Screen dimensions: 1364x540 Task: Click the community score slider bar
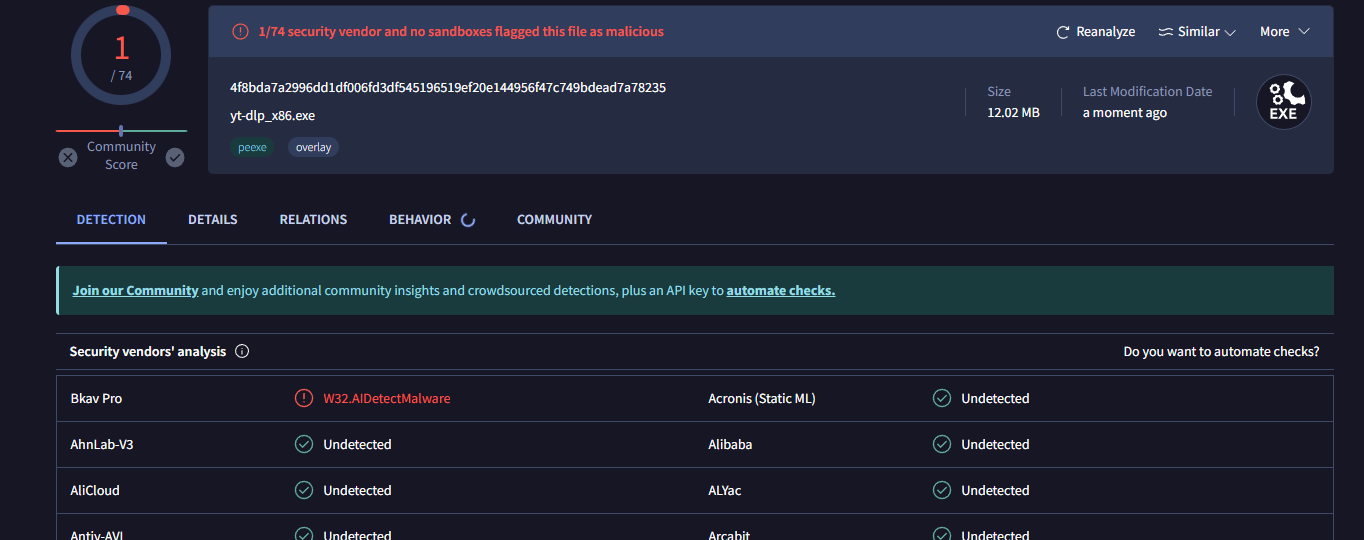pyautogui.click(x=121, y=131)
